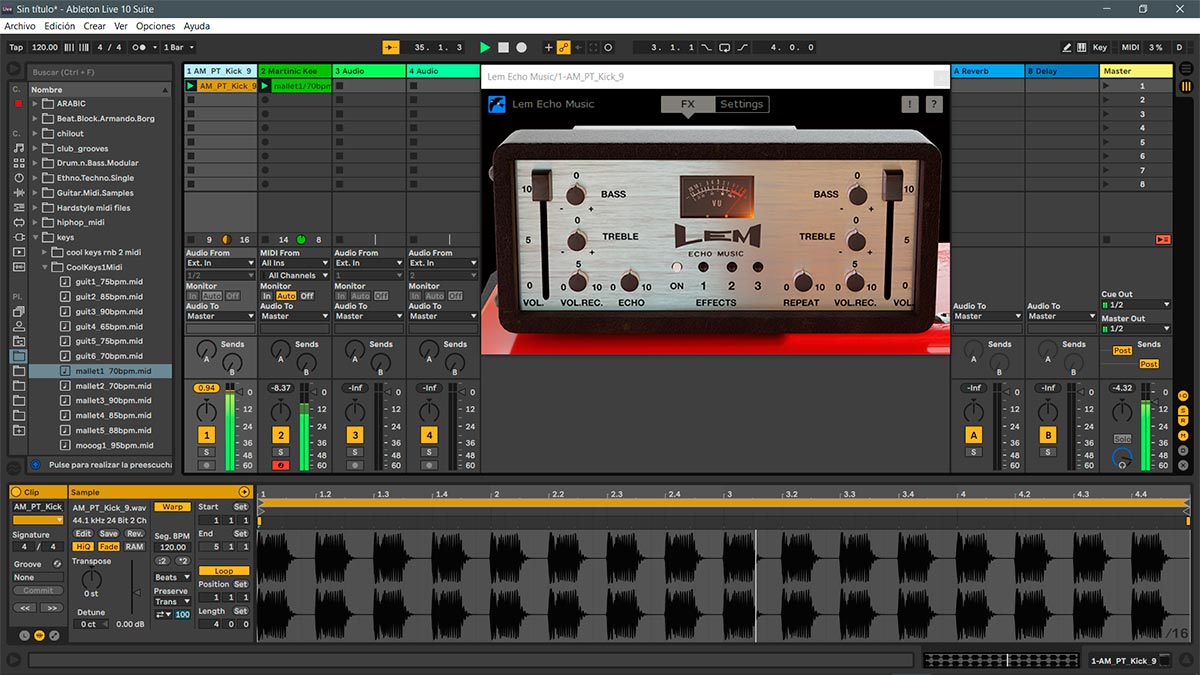Click the Key map mode button
Screen dimensions: 1200x675
click(1099, 47)
